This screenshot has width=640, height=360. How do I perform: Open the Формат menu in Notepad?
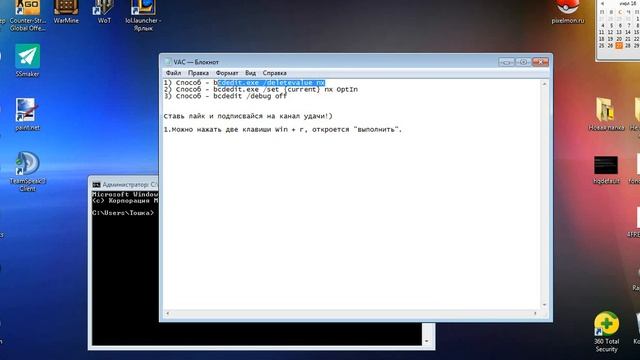pos(227,73)
